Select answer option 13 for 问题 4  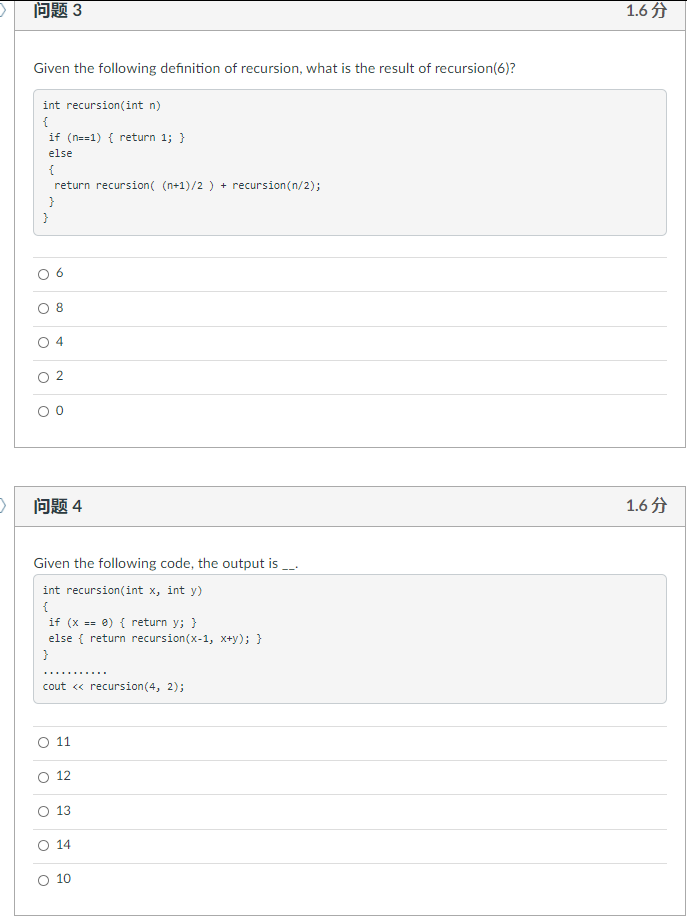tap(43, 811)
